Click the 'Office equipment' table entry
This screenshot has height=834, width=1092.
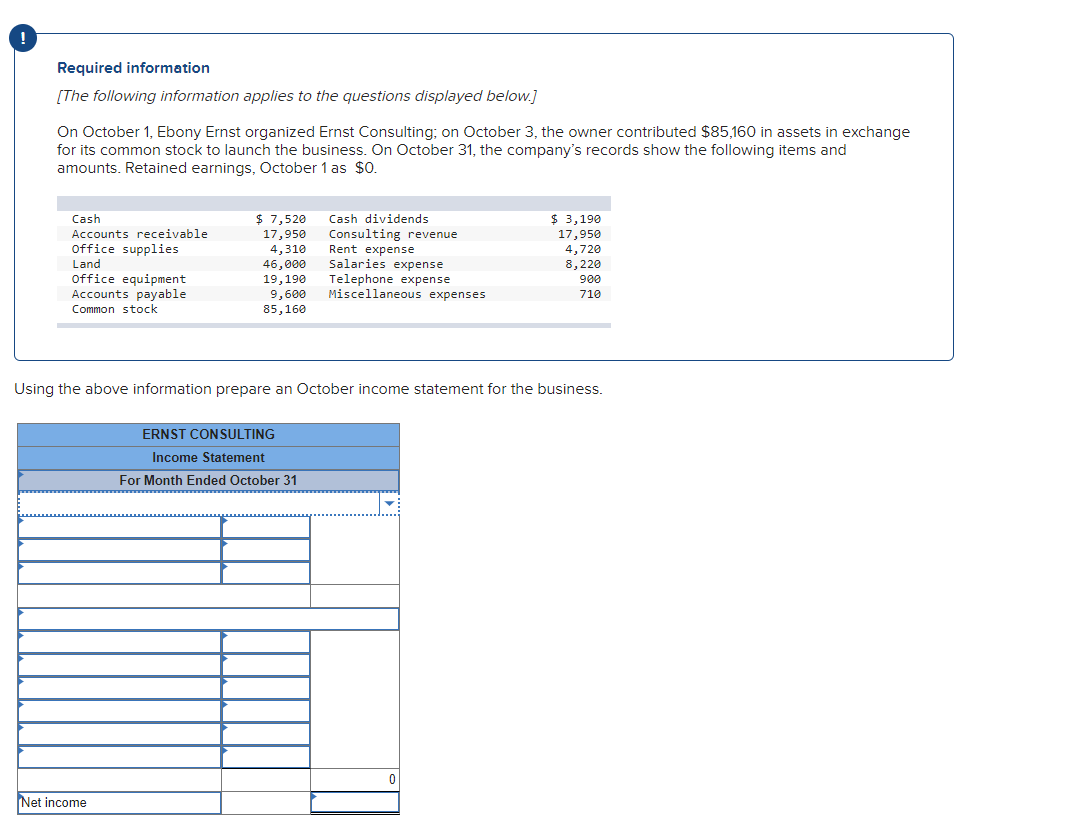pos(129,279)
